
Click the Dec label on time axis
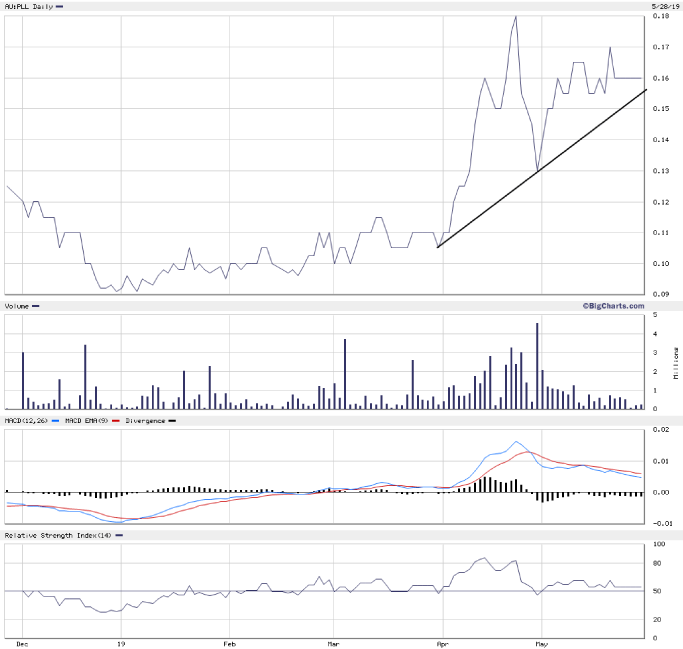click(x=22, y=644)
